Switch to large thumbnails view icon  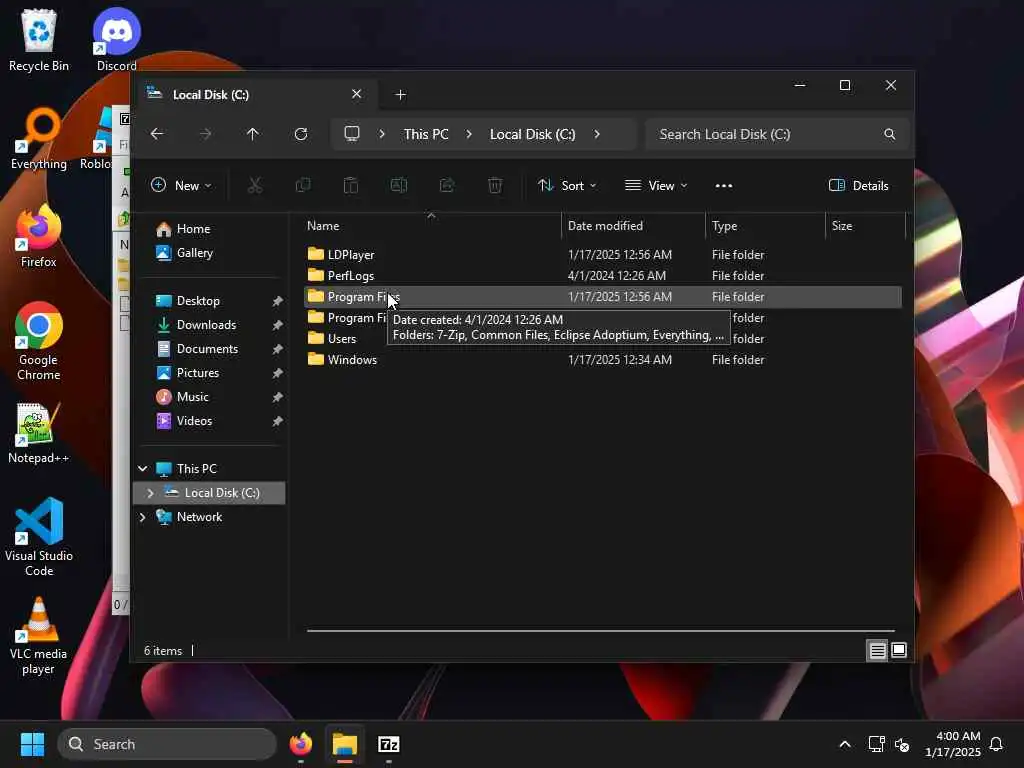coord(899,650)
